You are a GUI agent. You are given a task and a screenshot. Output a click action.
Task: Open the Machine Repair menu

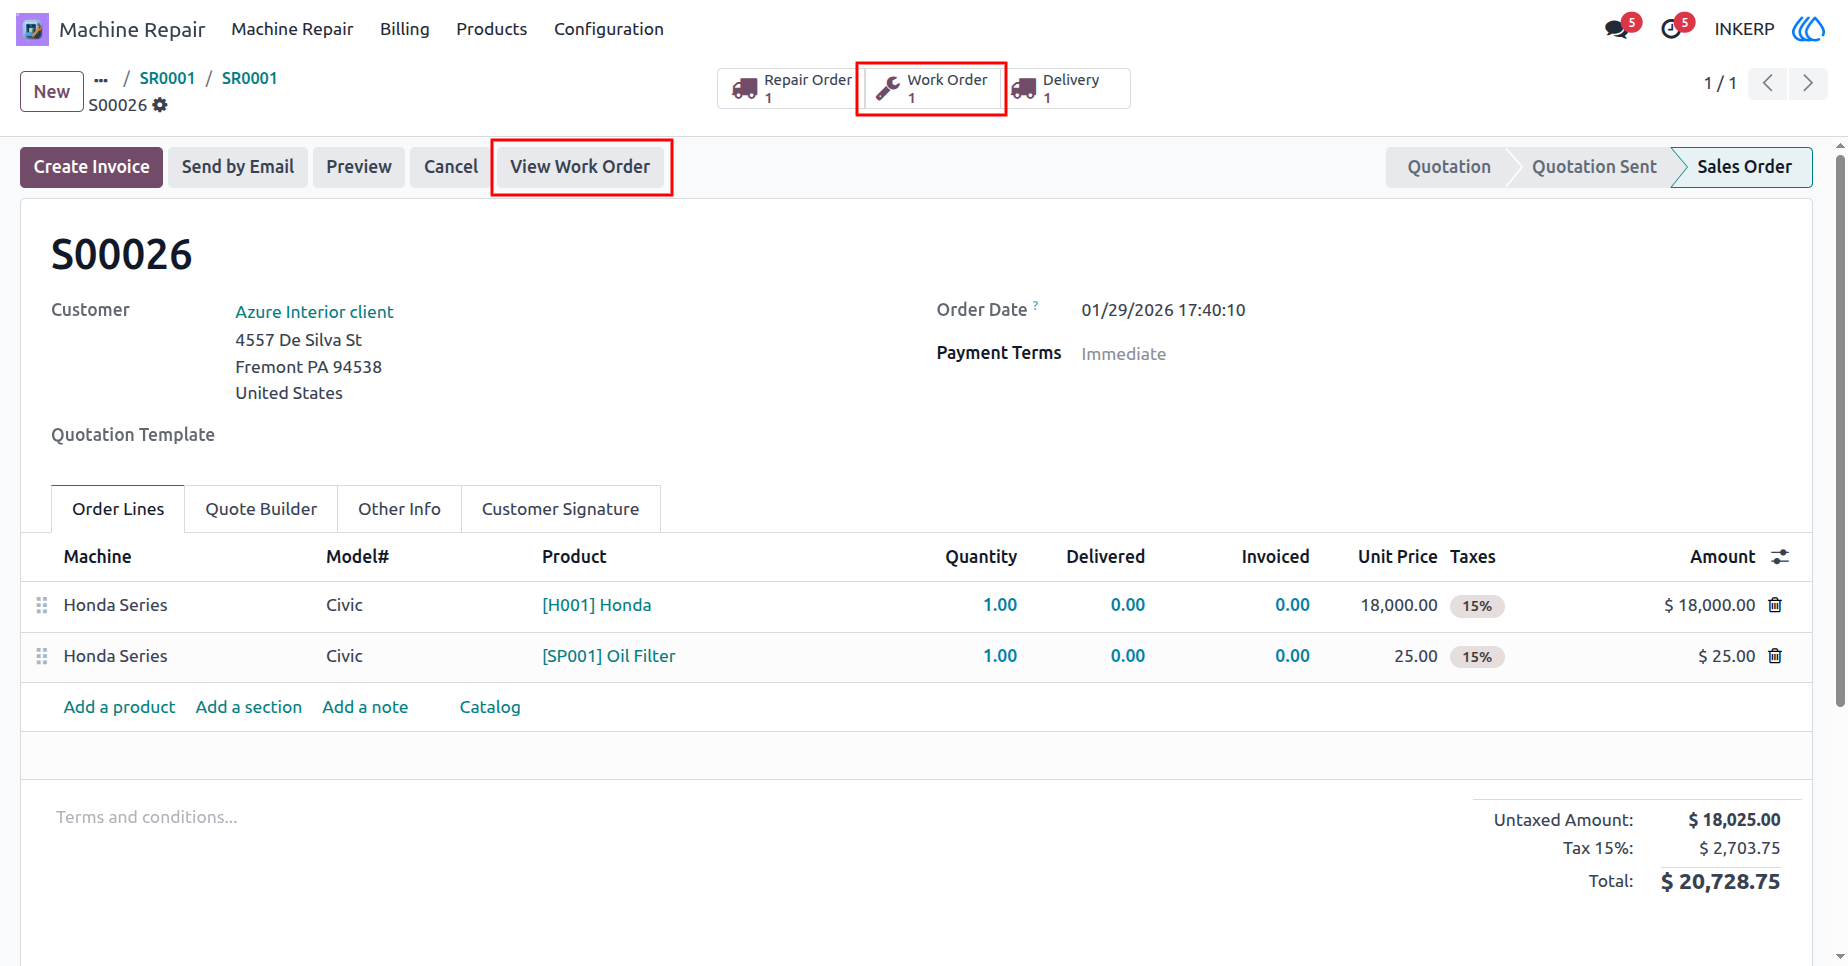[292, 29]
